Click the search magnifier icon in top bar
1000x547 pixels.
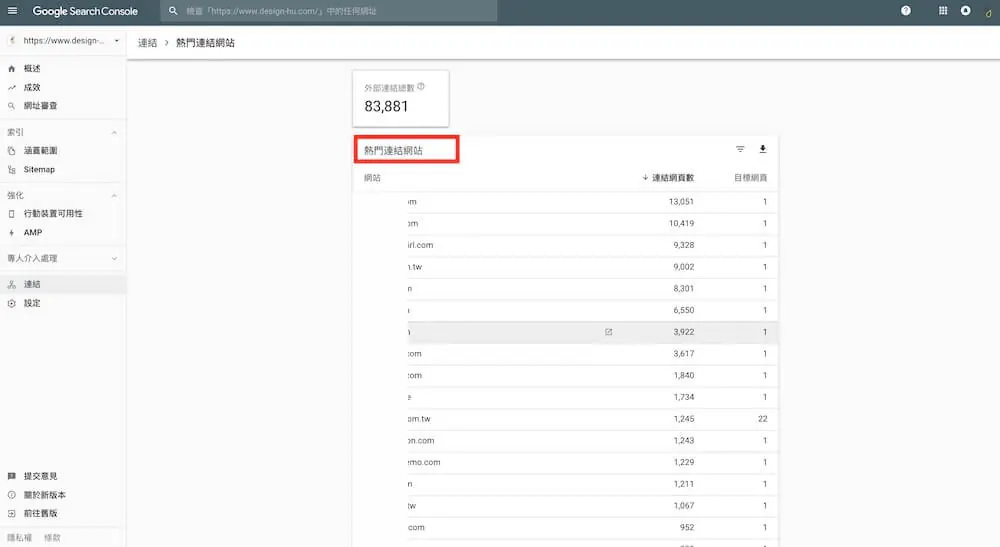click(173, 11)
